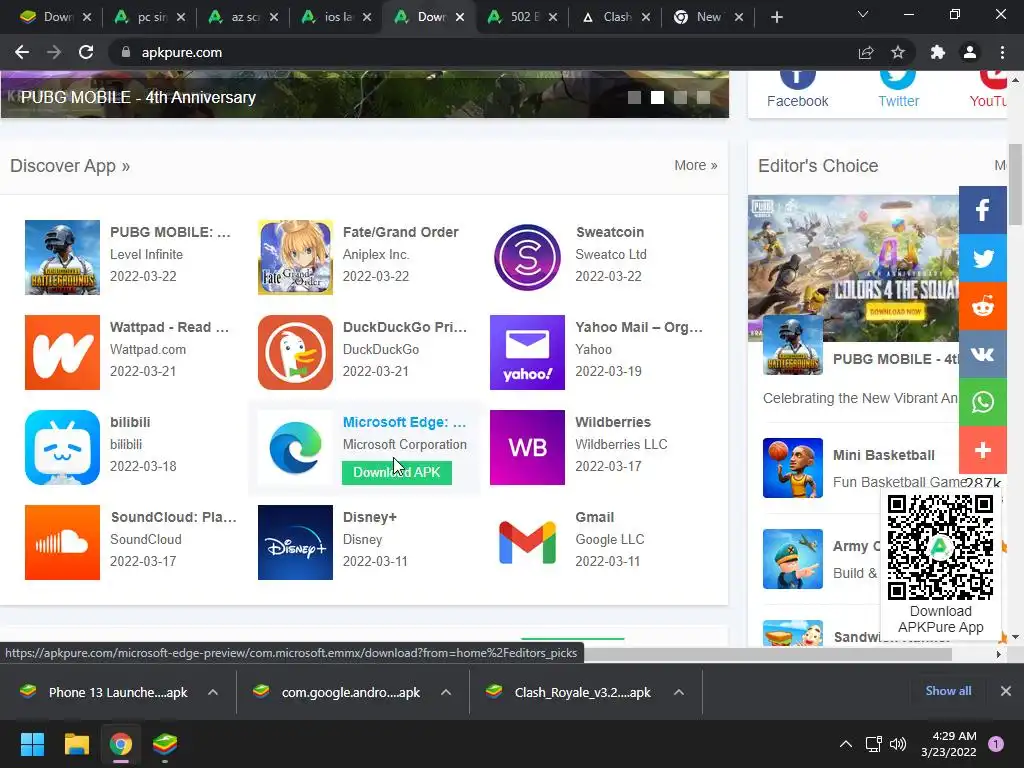Viewport: 1024px width, 768px height.
Task: Open the Microsoft Edge app icon
Action: 295,447
